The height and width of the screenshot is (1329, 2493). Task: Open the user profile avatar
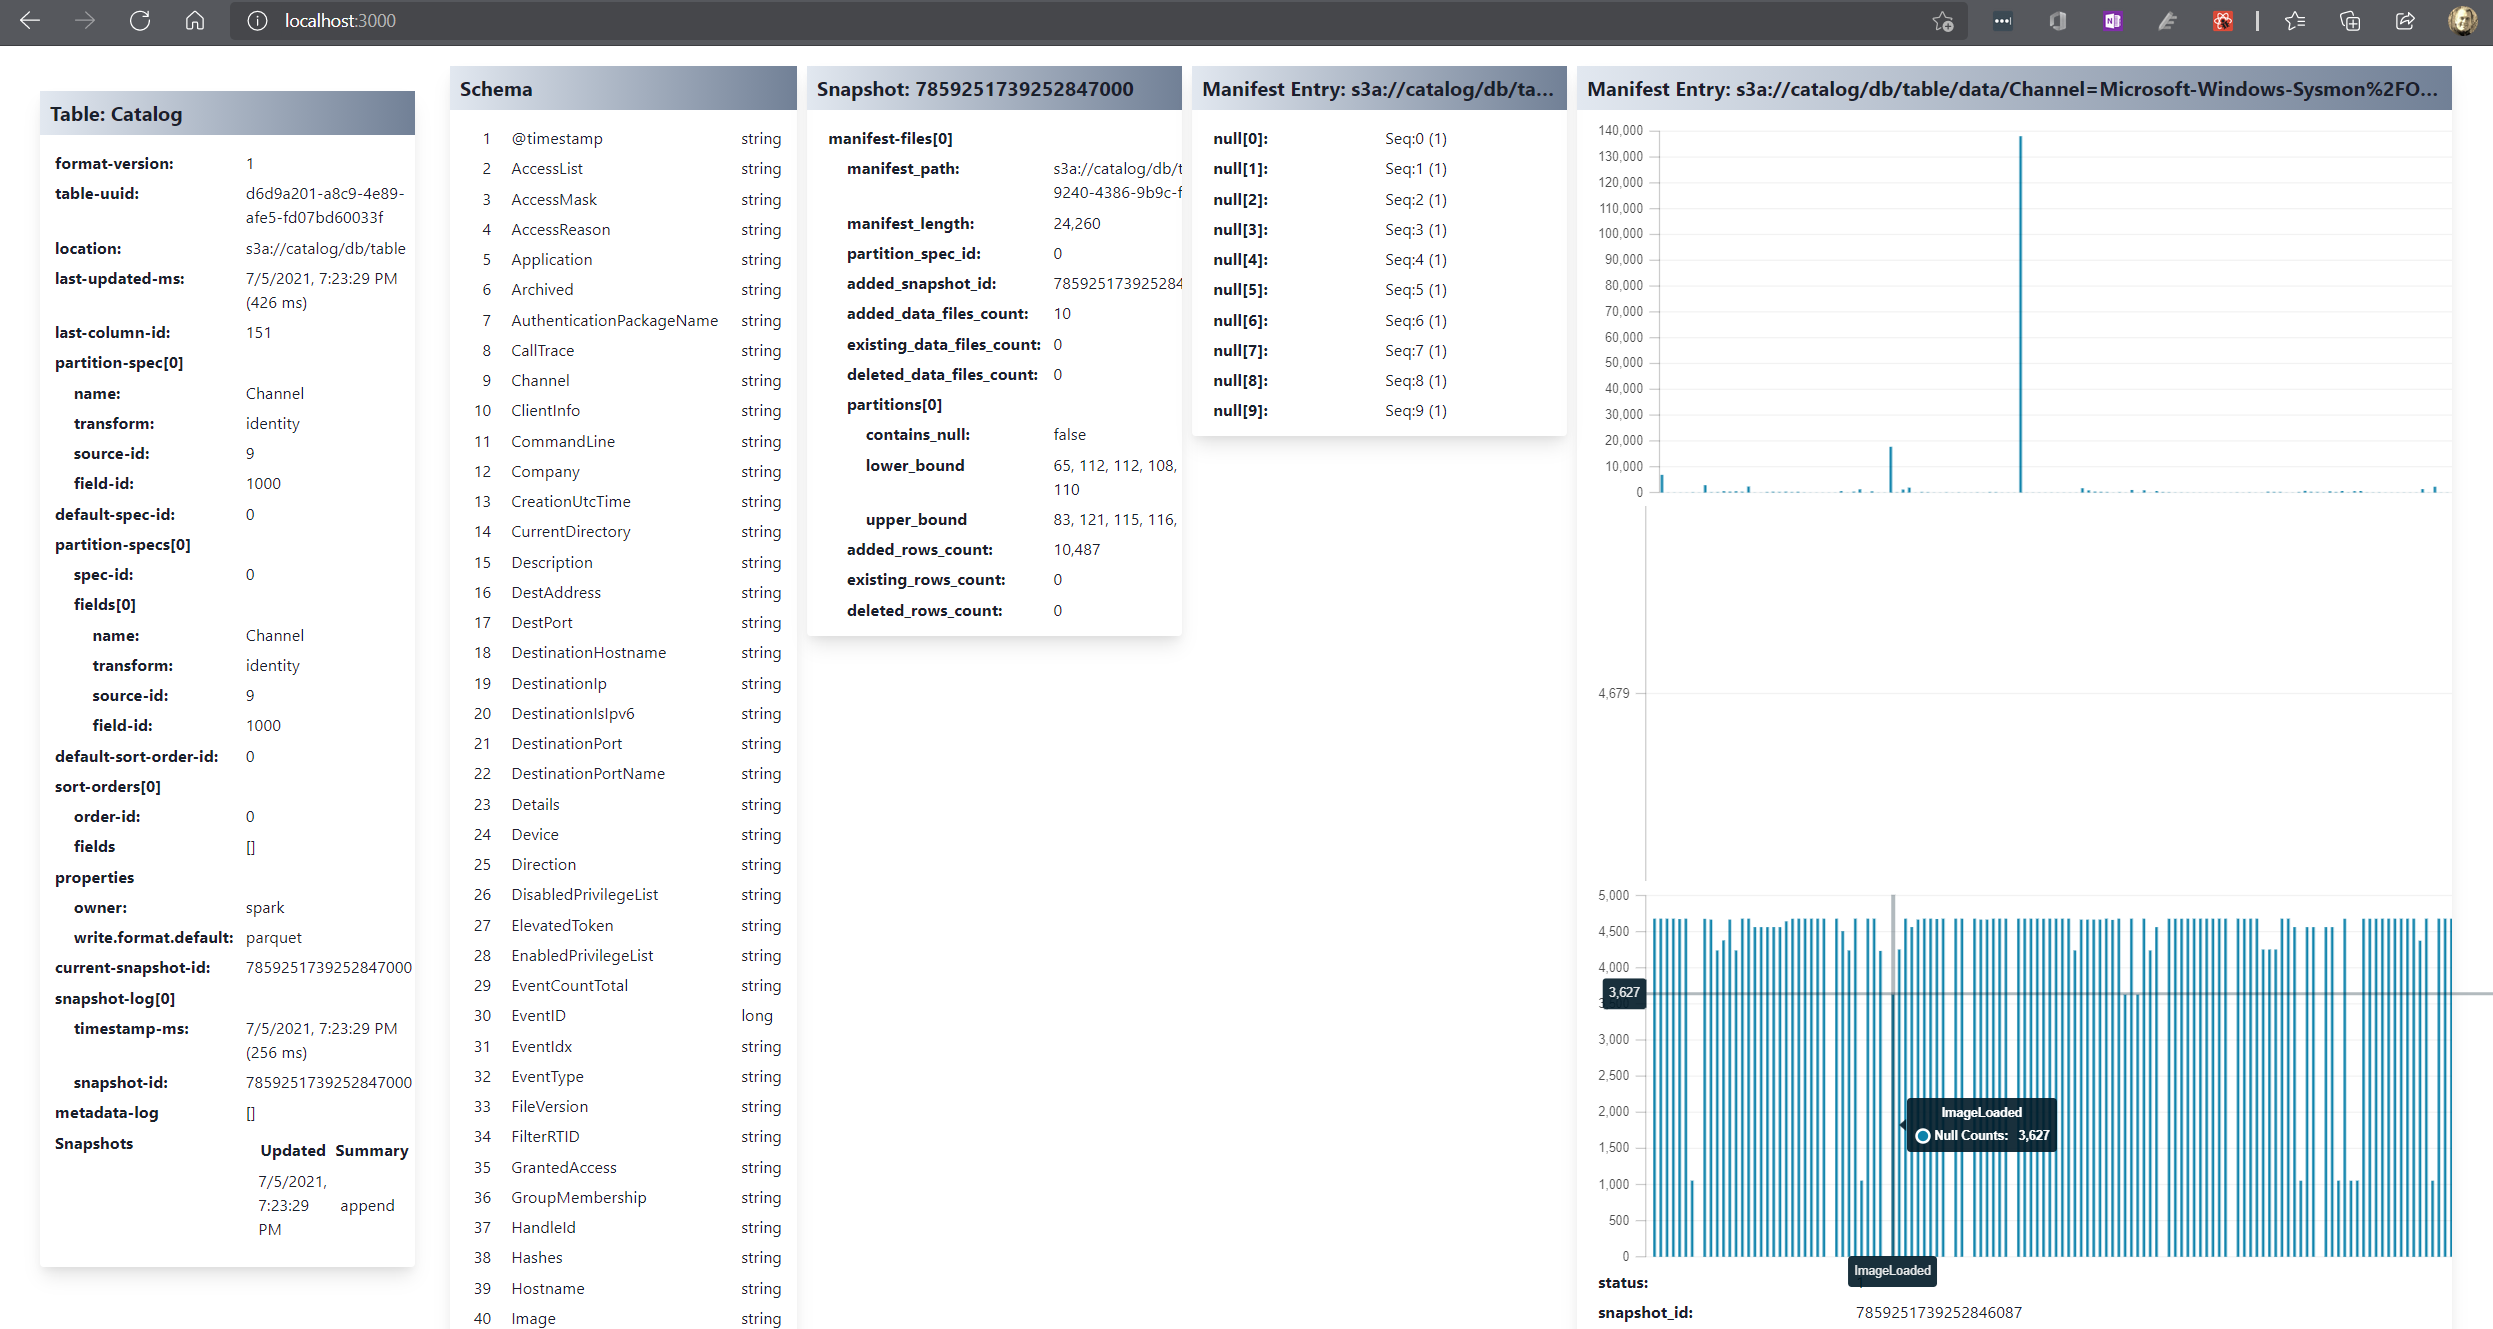[2461, 21]
